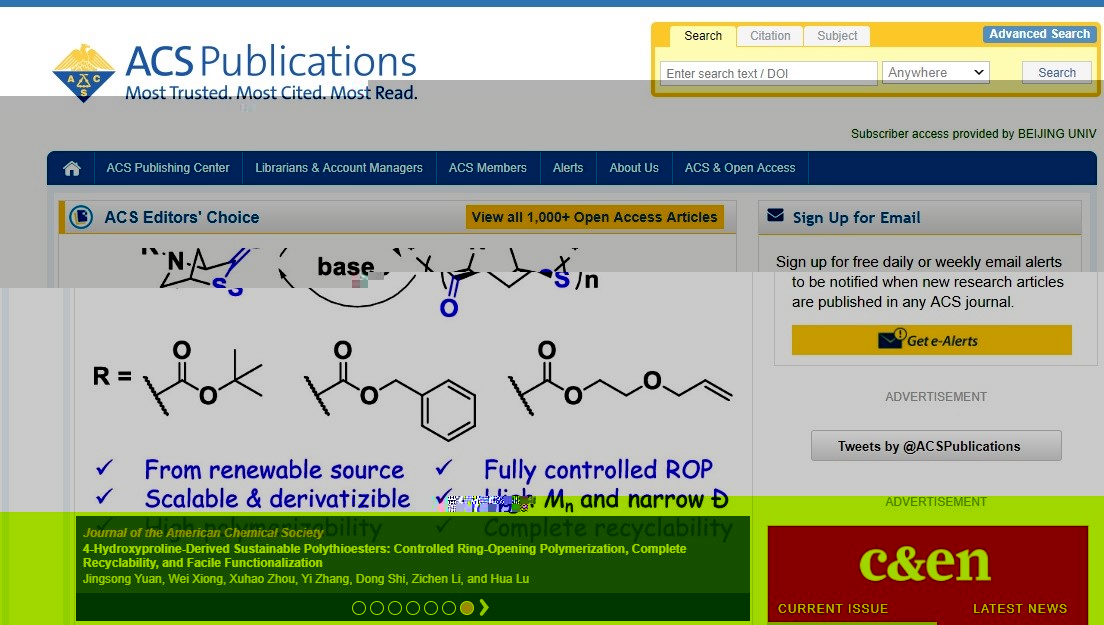1104x625 pixels.
Task: Open the About Us navigation item
Action: point(634,168)
